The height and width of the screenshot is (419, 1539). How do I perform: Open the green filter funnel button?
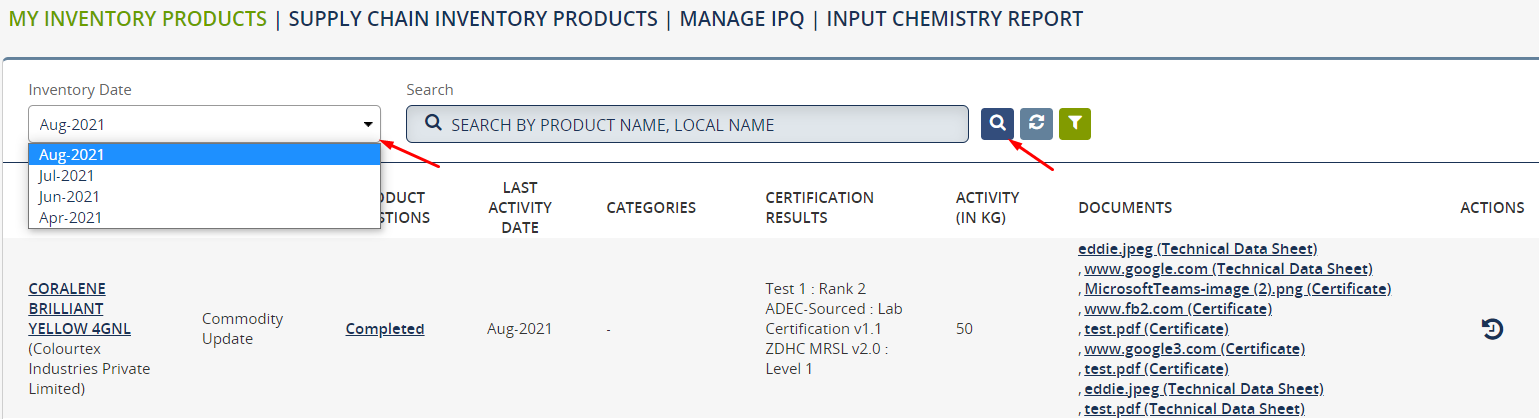[x=1075, y=123]
